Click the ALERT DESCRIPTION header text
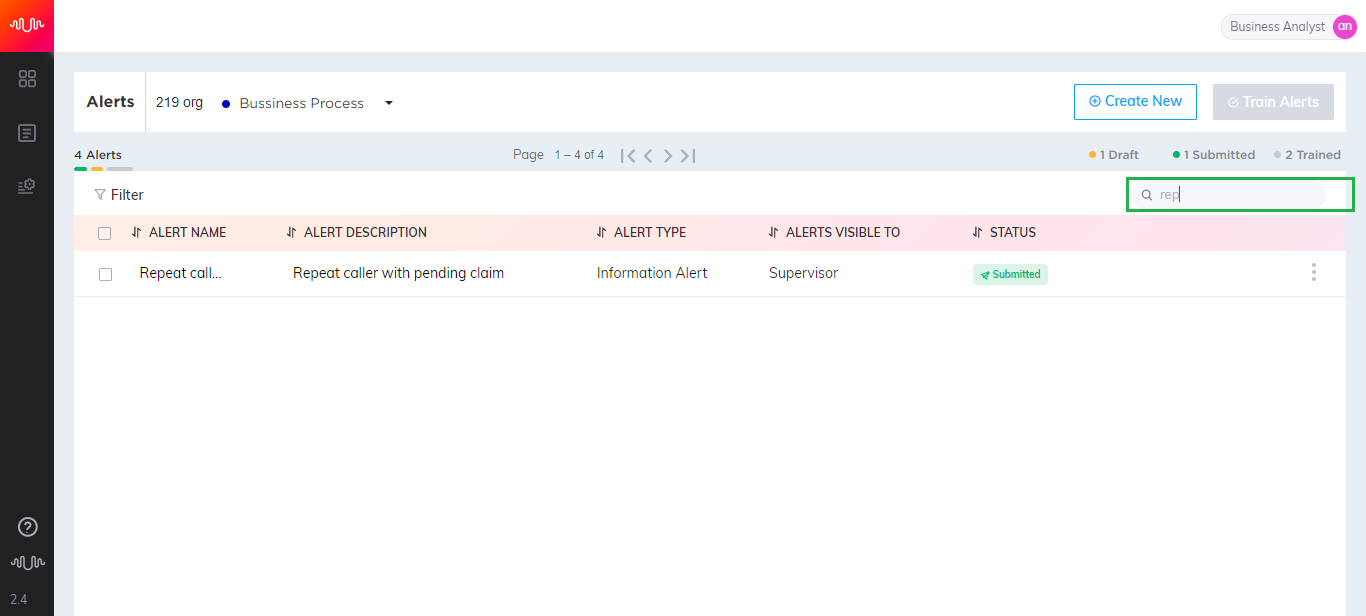This screenshot has height=616, width=1366. (x=365, y=232)
